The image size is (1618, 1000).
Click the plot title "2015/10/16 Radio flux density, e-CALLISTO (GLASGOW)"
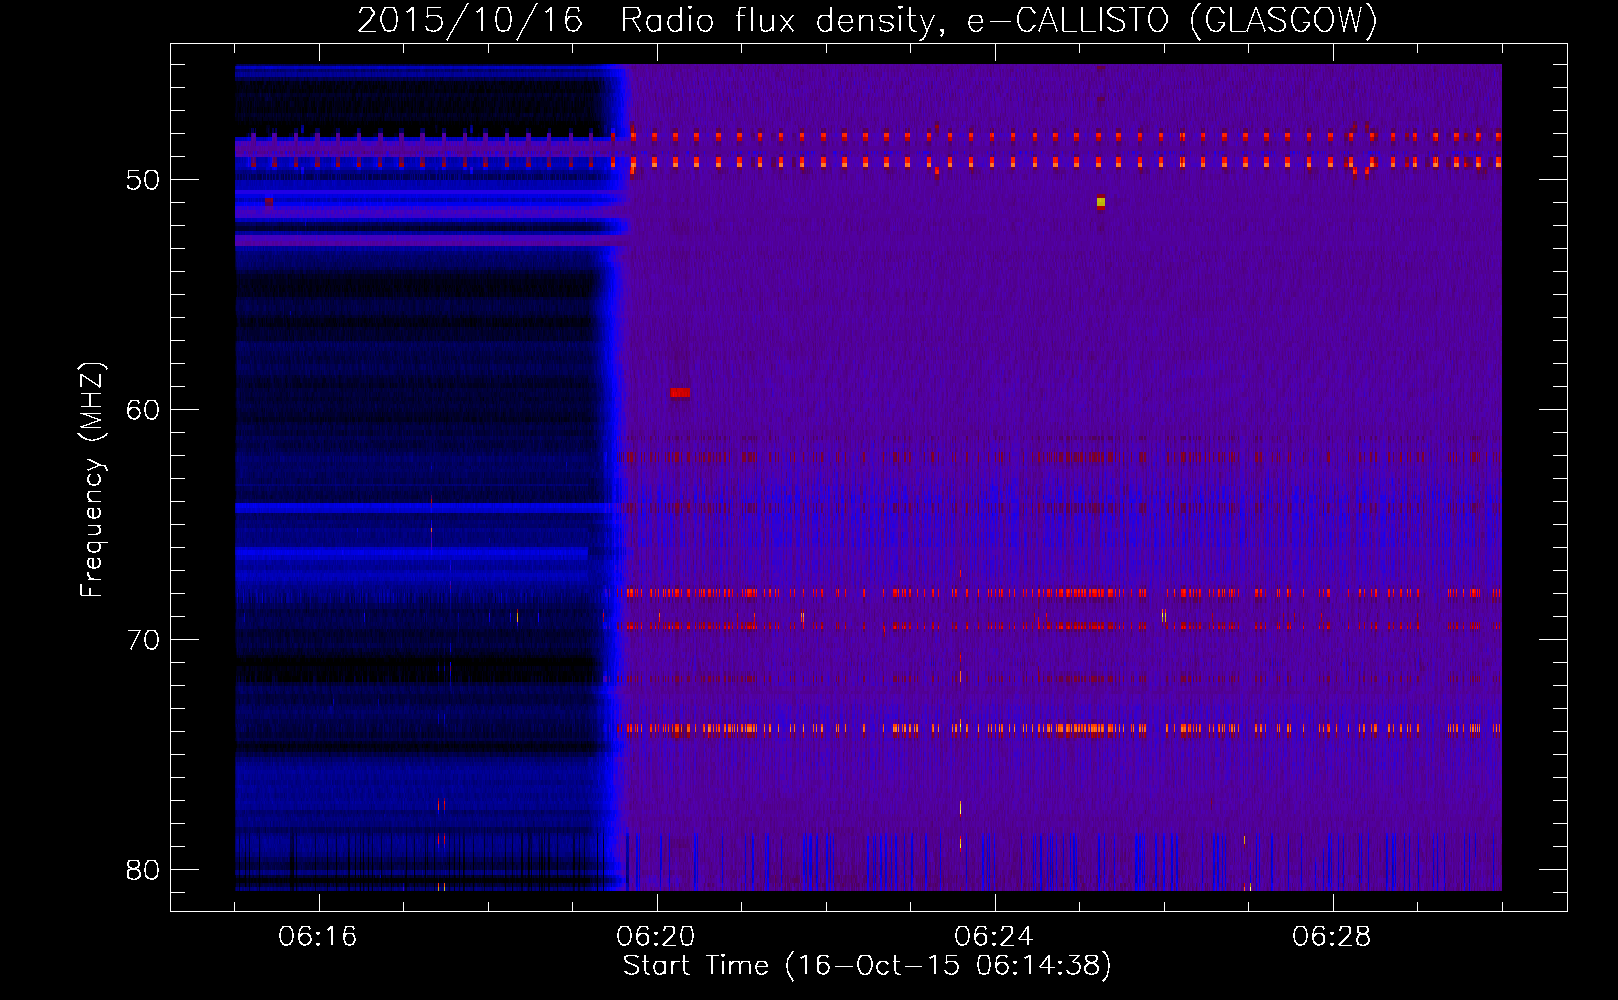point(867,20)
